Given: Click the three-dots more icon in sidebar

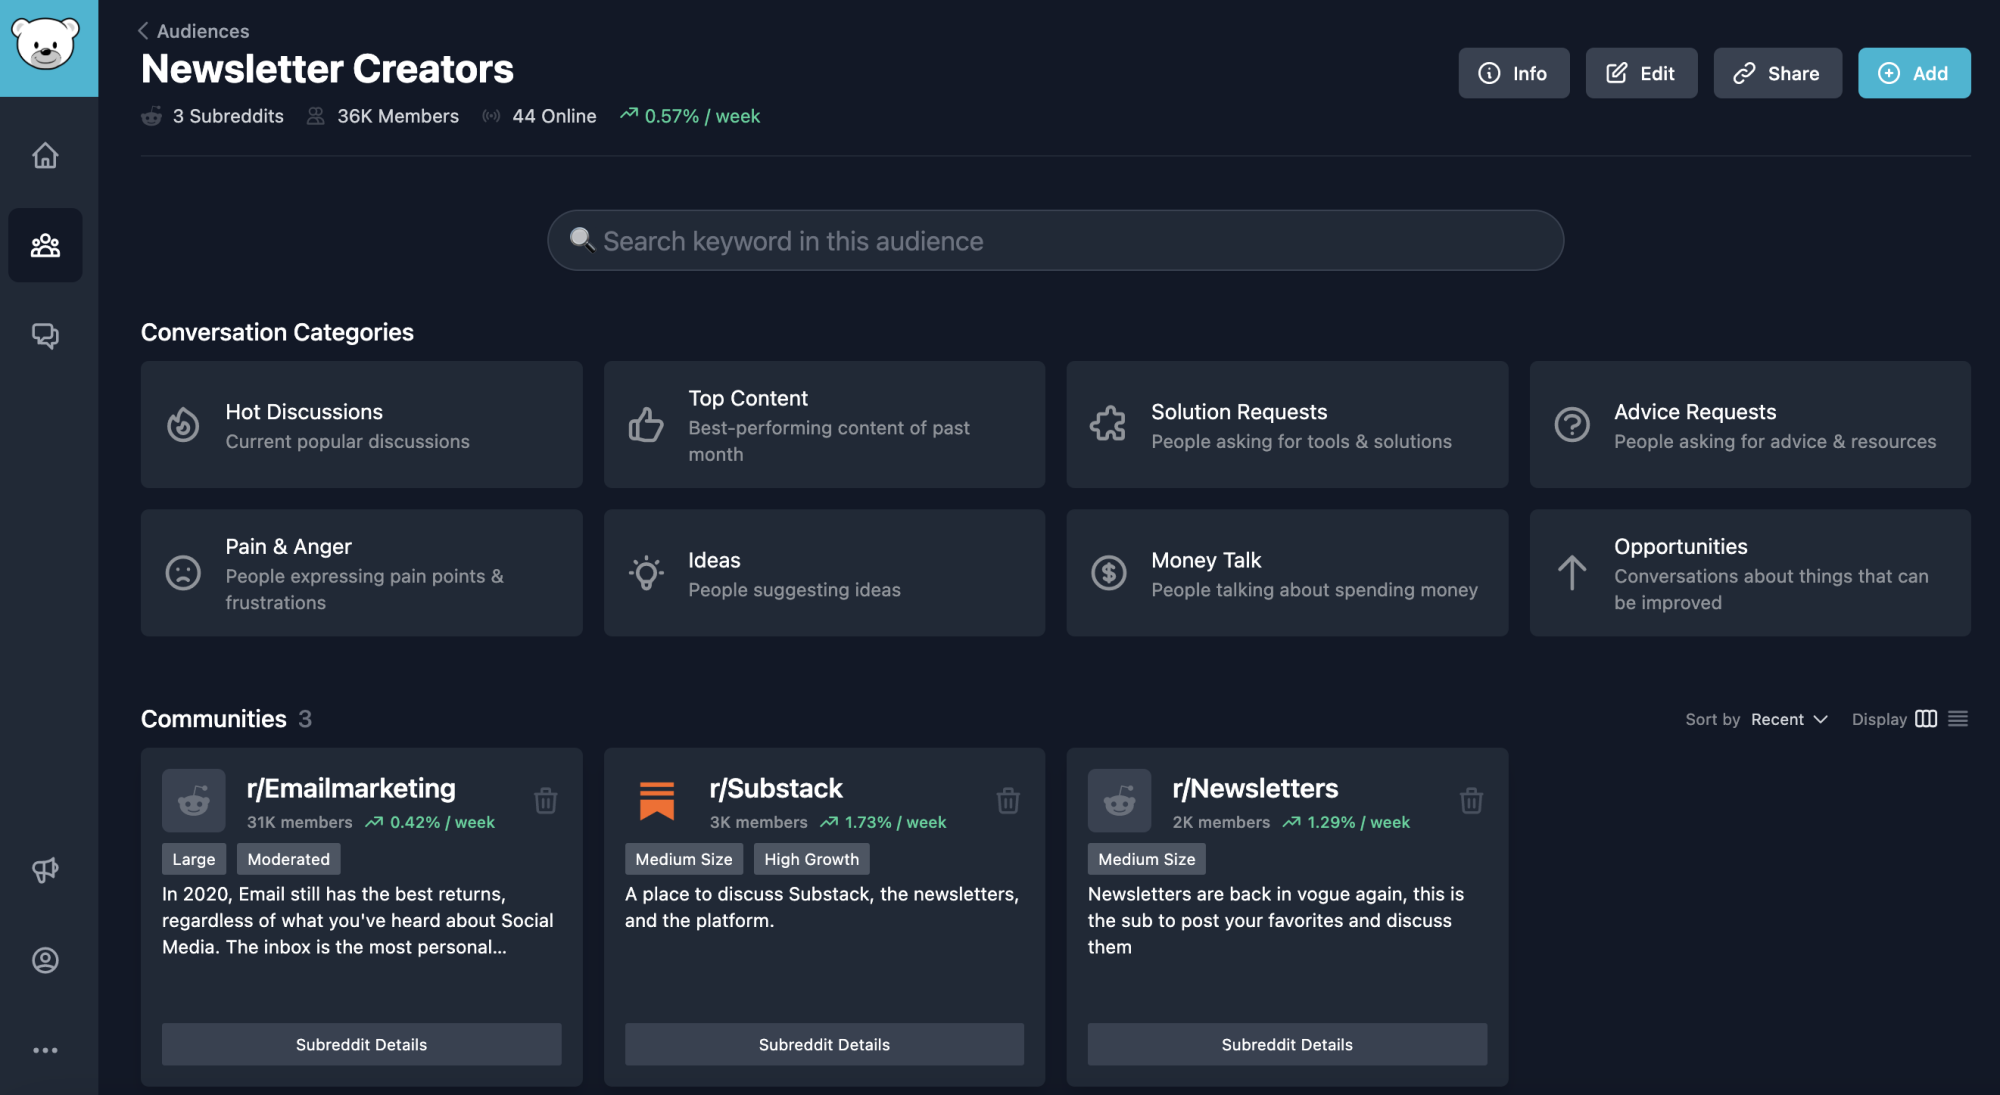Looking at the screenshot, I should click(45, 1050).
